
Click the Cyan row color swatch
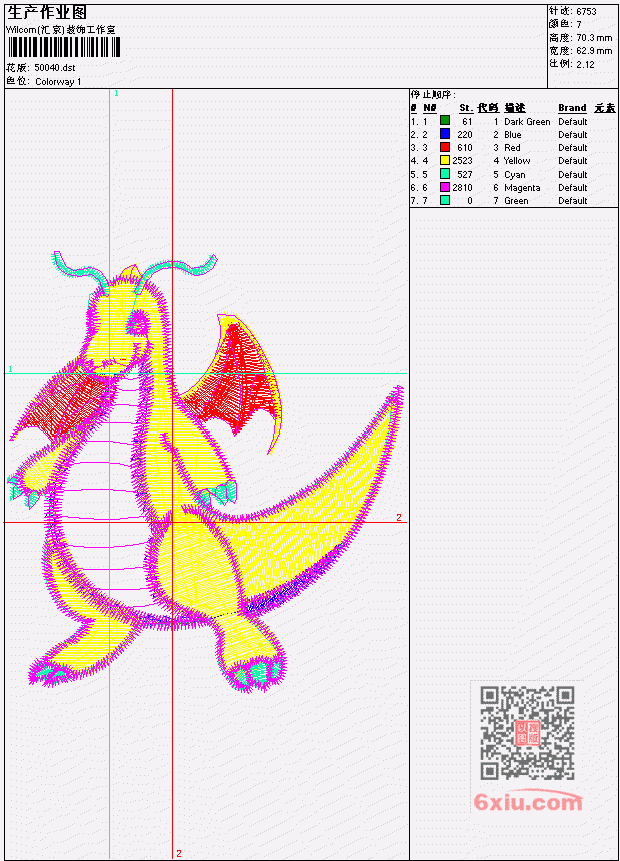445,174
